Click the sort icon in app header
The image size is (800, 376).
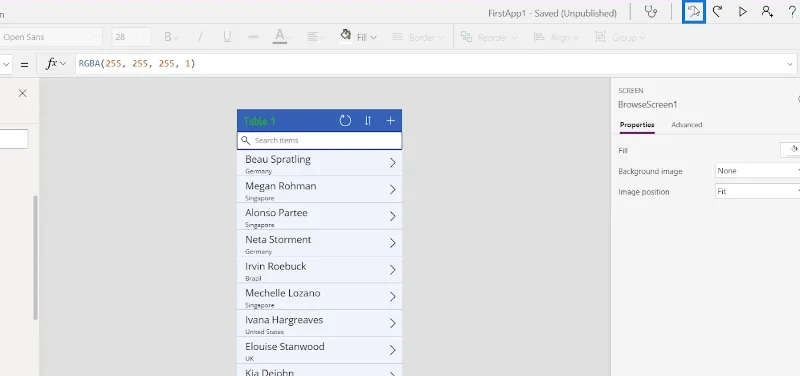point(368,120)
